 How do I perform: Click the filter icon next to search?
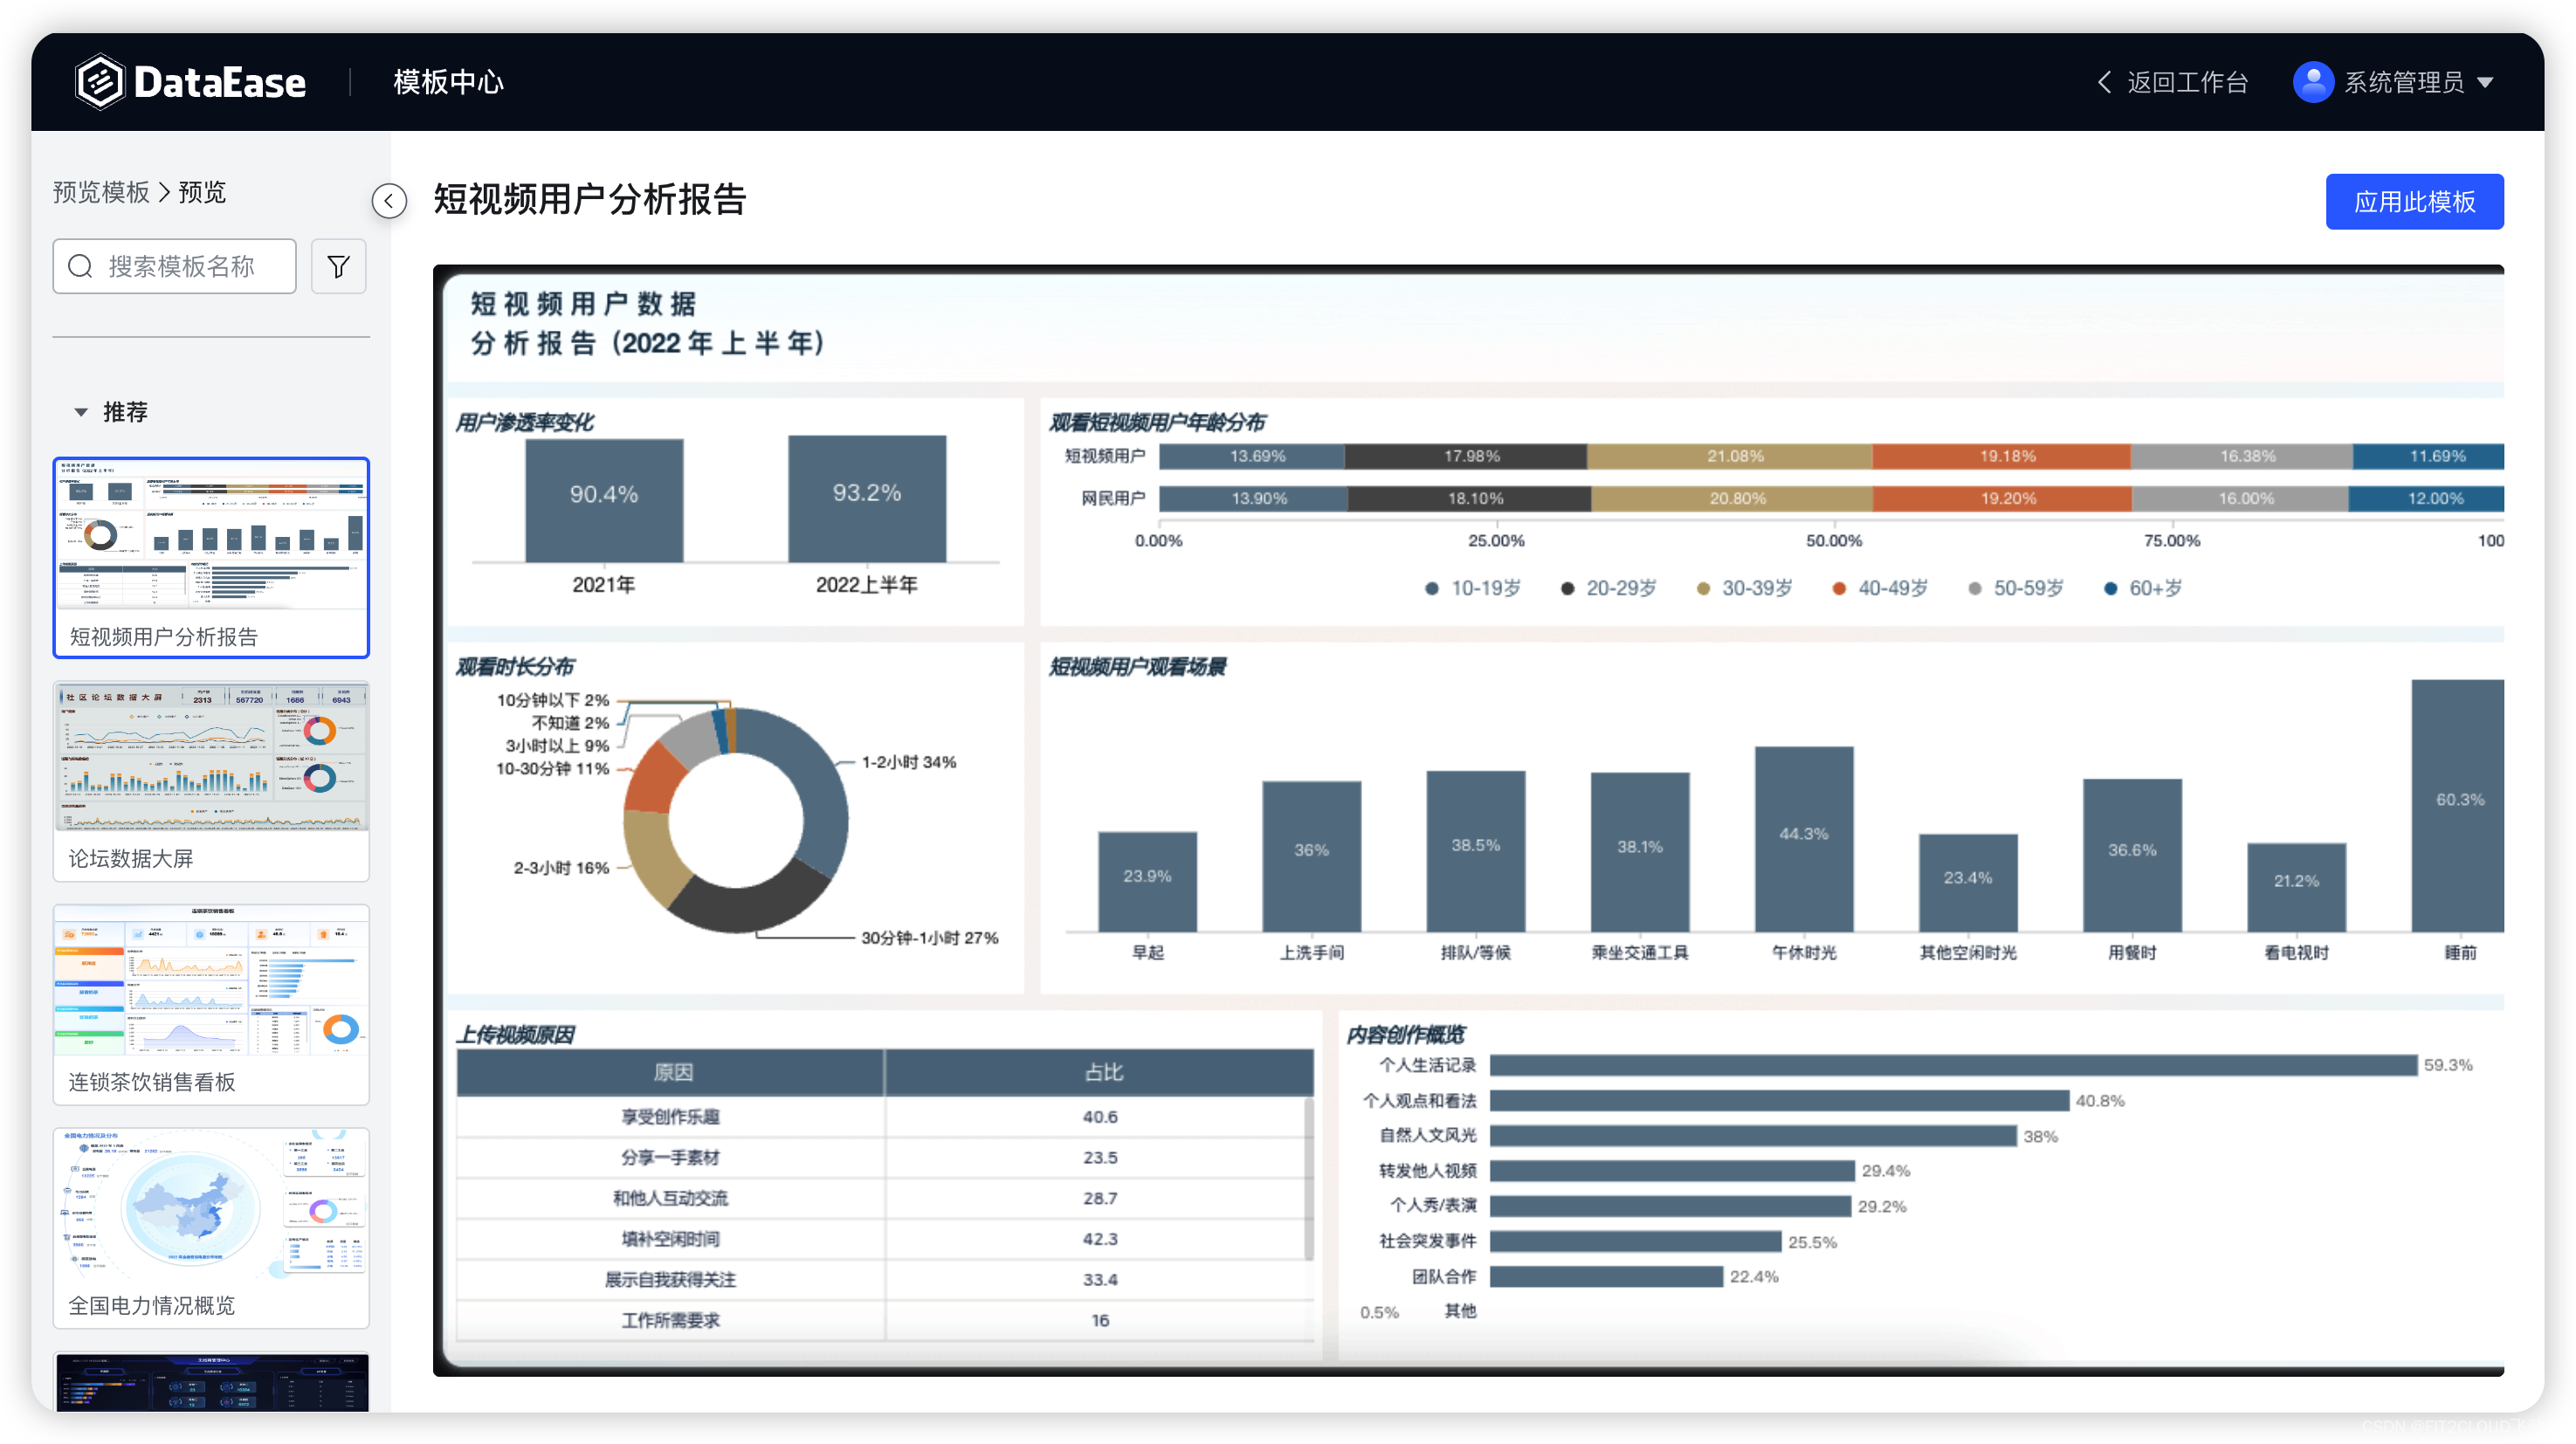pyautogui.click(x=343, y=267)
